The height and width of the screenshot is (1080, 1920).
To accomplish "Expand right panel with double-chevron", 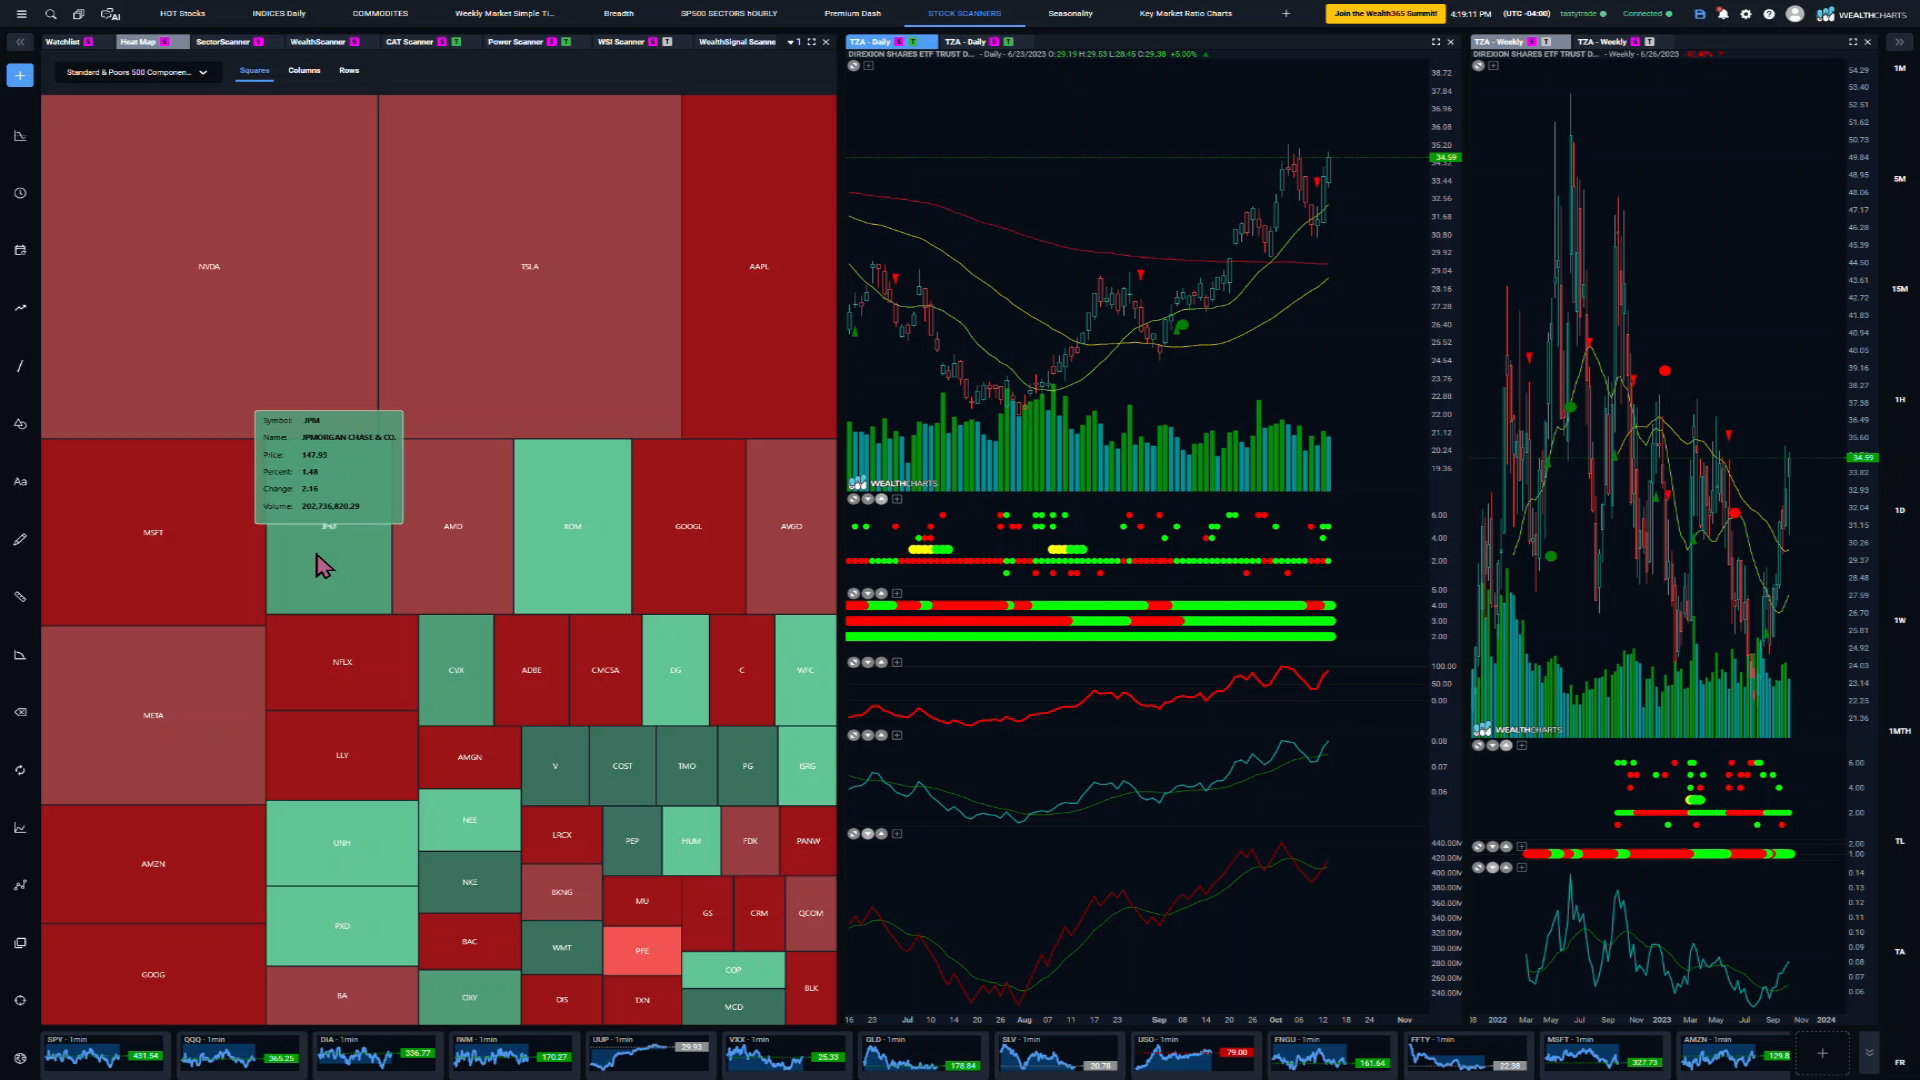I will click(1899, 42).
